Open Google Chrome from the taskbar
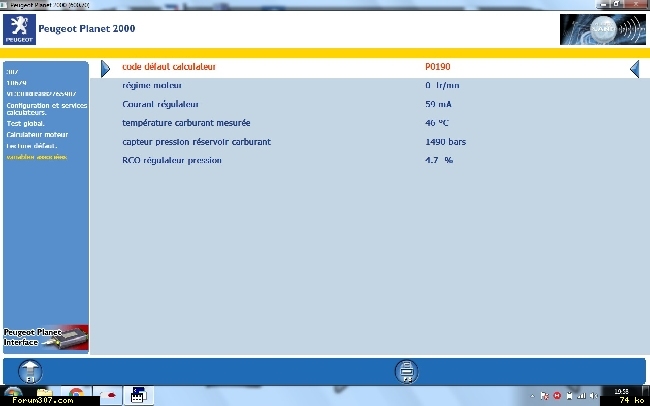Image resolution: width=650 pixels, height=406 pixels. pos(76,394)
